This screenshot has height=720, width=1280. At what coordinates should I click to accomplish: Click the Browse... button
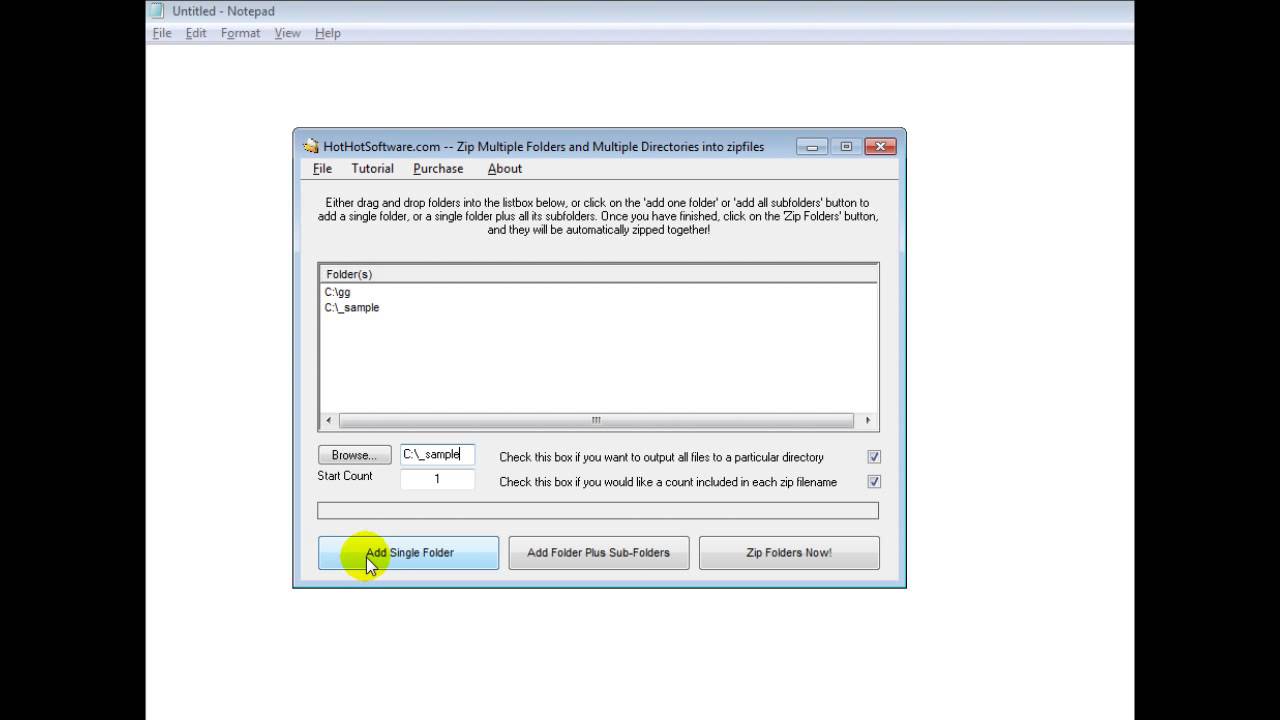pyautogui.click(x=355, y=455)
